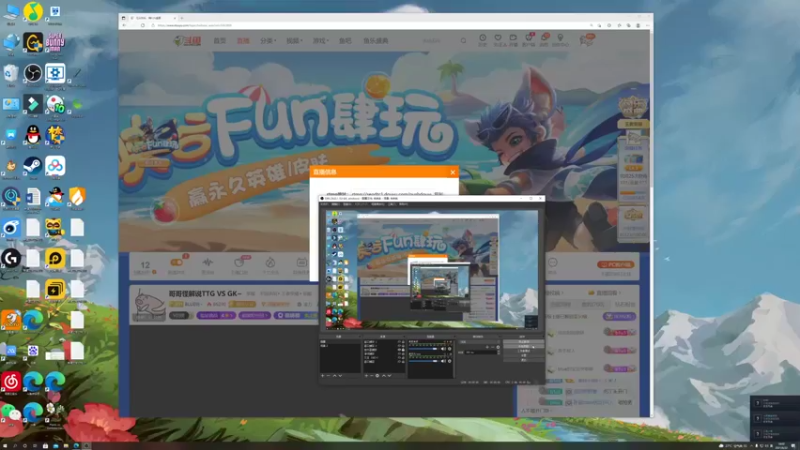Open the This PC desktop icon
Viewport: 800px width, 450px height.
click(x=11, y=11)
